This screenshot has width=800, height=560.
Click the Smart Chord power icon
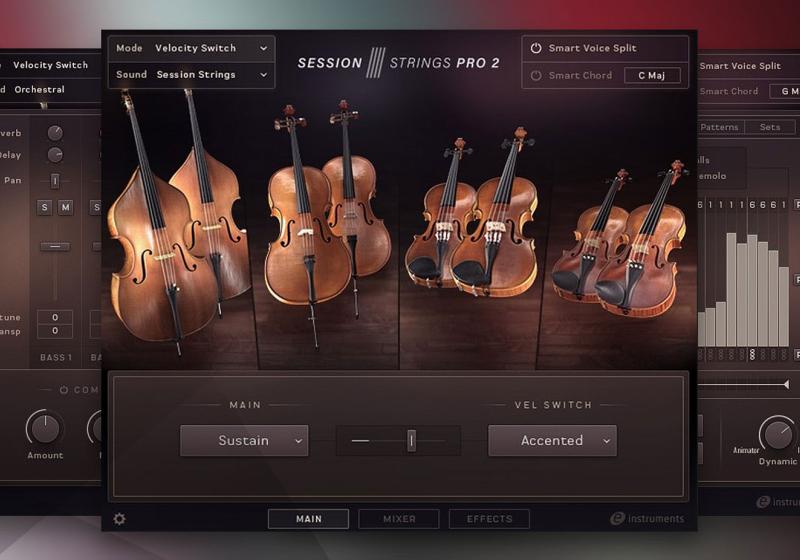click(x=536, y=75)
